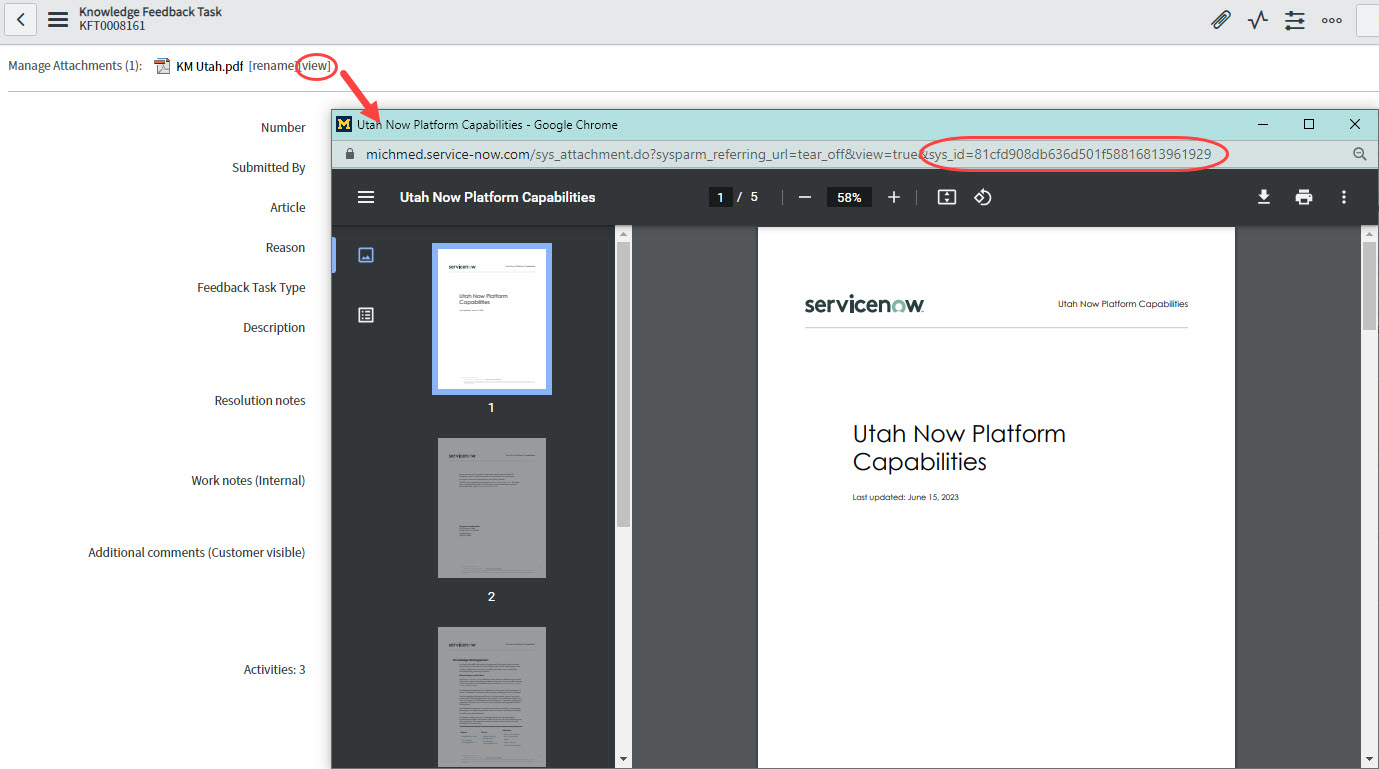Screen dimensions: 1379x769
Task: Zoom into the PDF using the plus icon
Action: click(893, 197)
